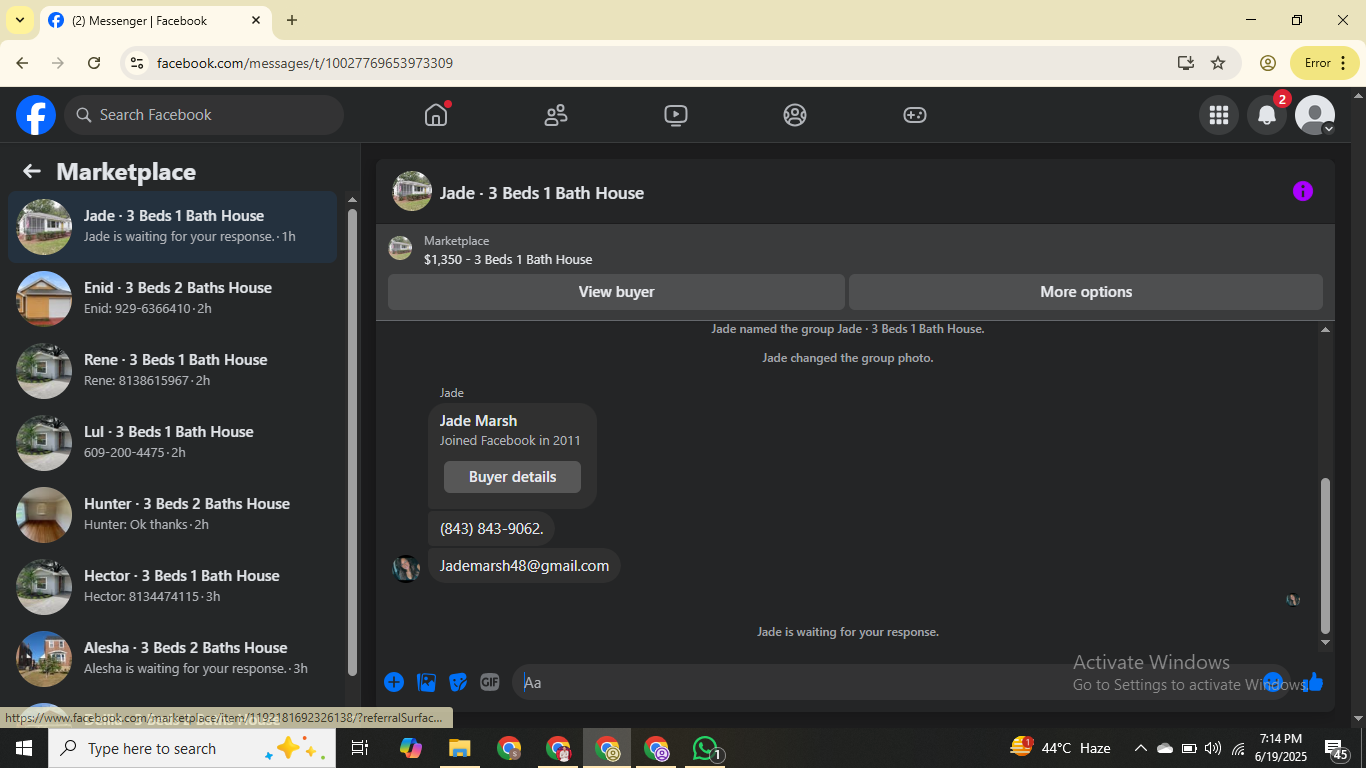
Task: Click the chat scrollbar up arrow
Action: click(1326, 329)
